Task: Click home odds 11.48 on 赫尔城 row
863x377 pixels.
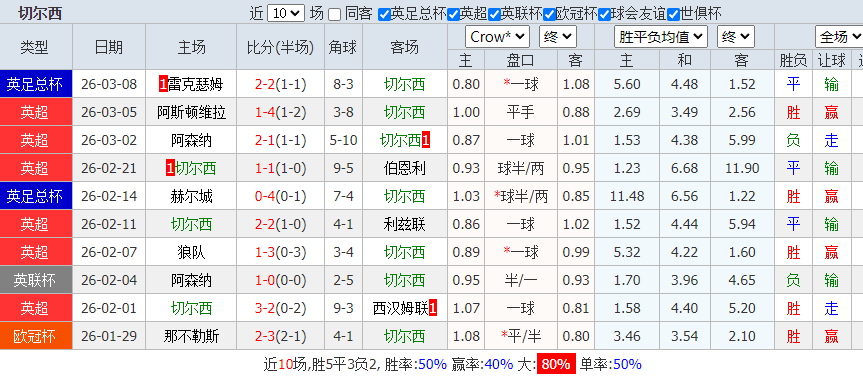Action: (x=626, y=196)
